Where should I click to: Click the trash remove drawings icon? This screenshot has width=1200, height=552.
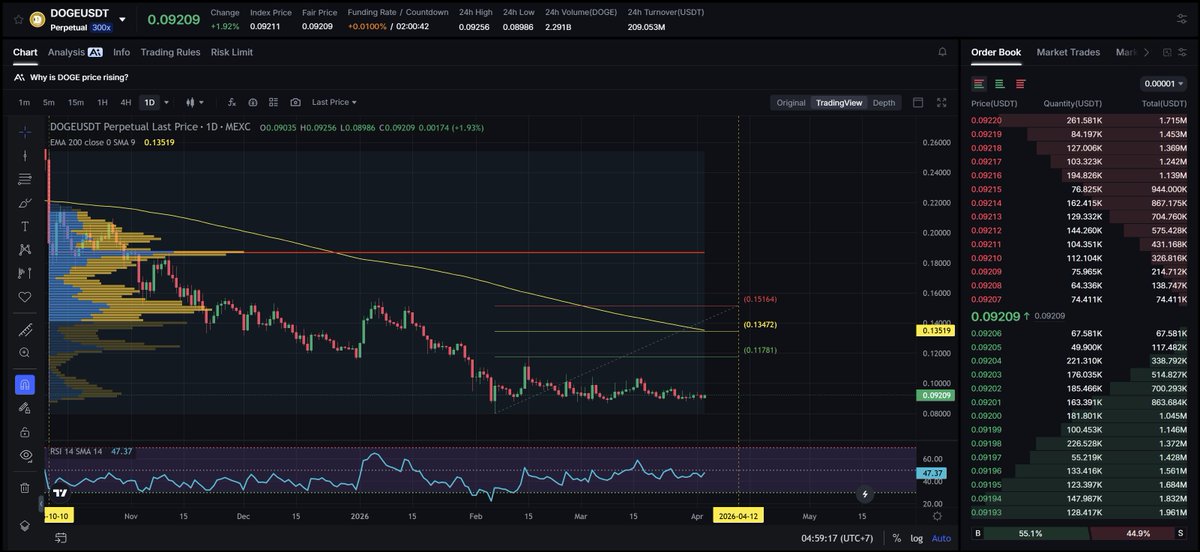pyautogui.click(x=25, y=488)
